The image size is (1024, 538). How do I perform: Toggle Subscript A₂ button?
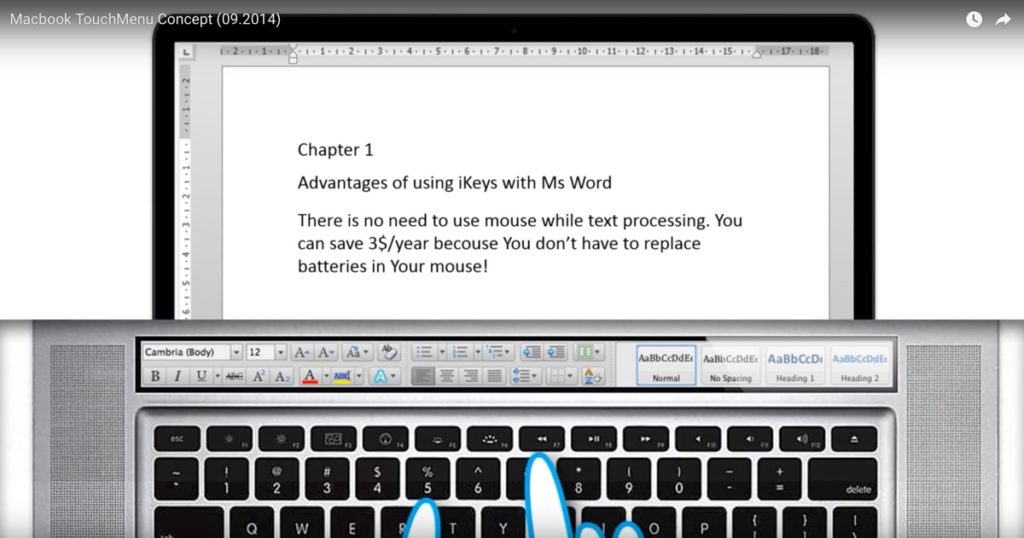tap(281, 376)
